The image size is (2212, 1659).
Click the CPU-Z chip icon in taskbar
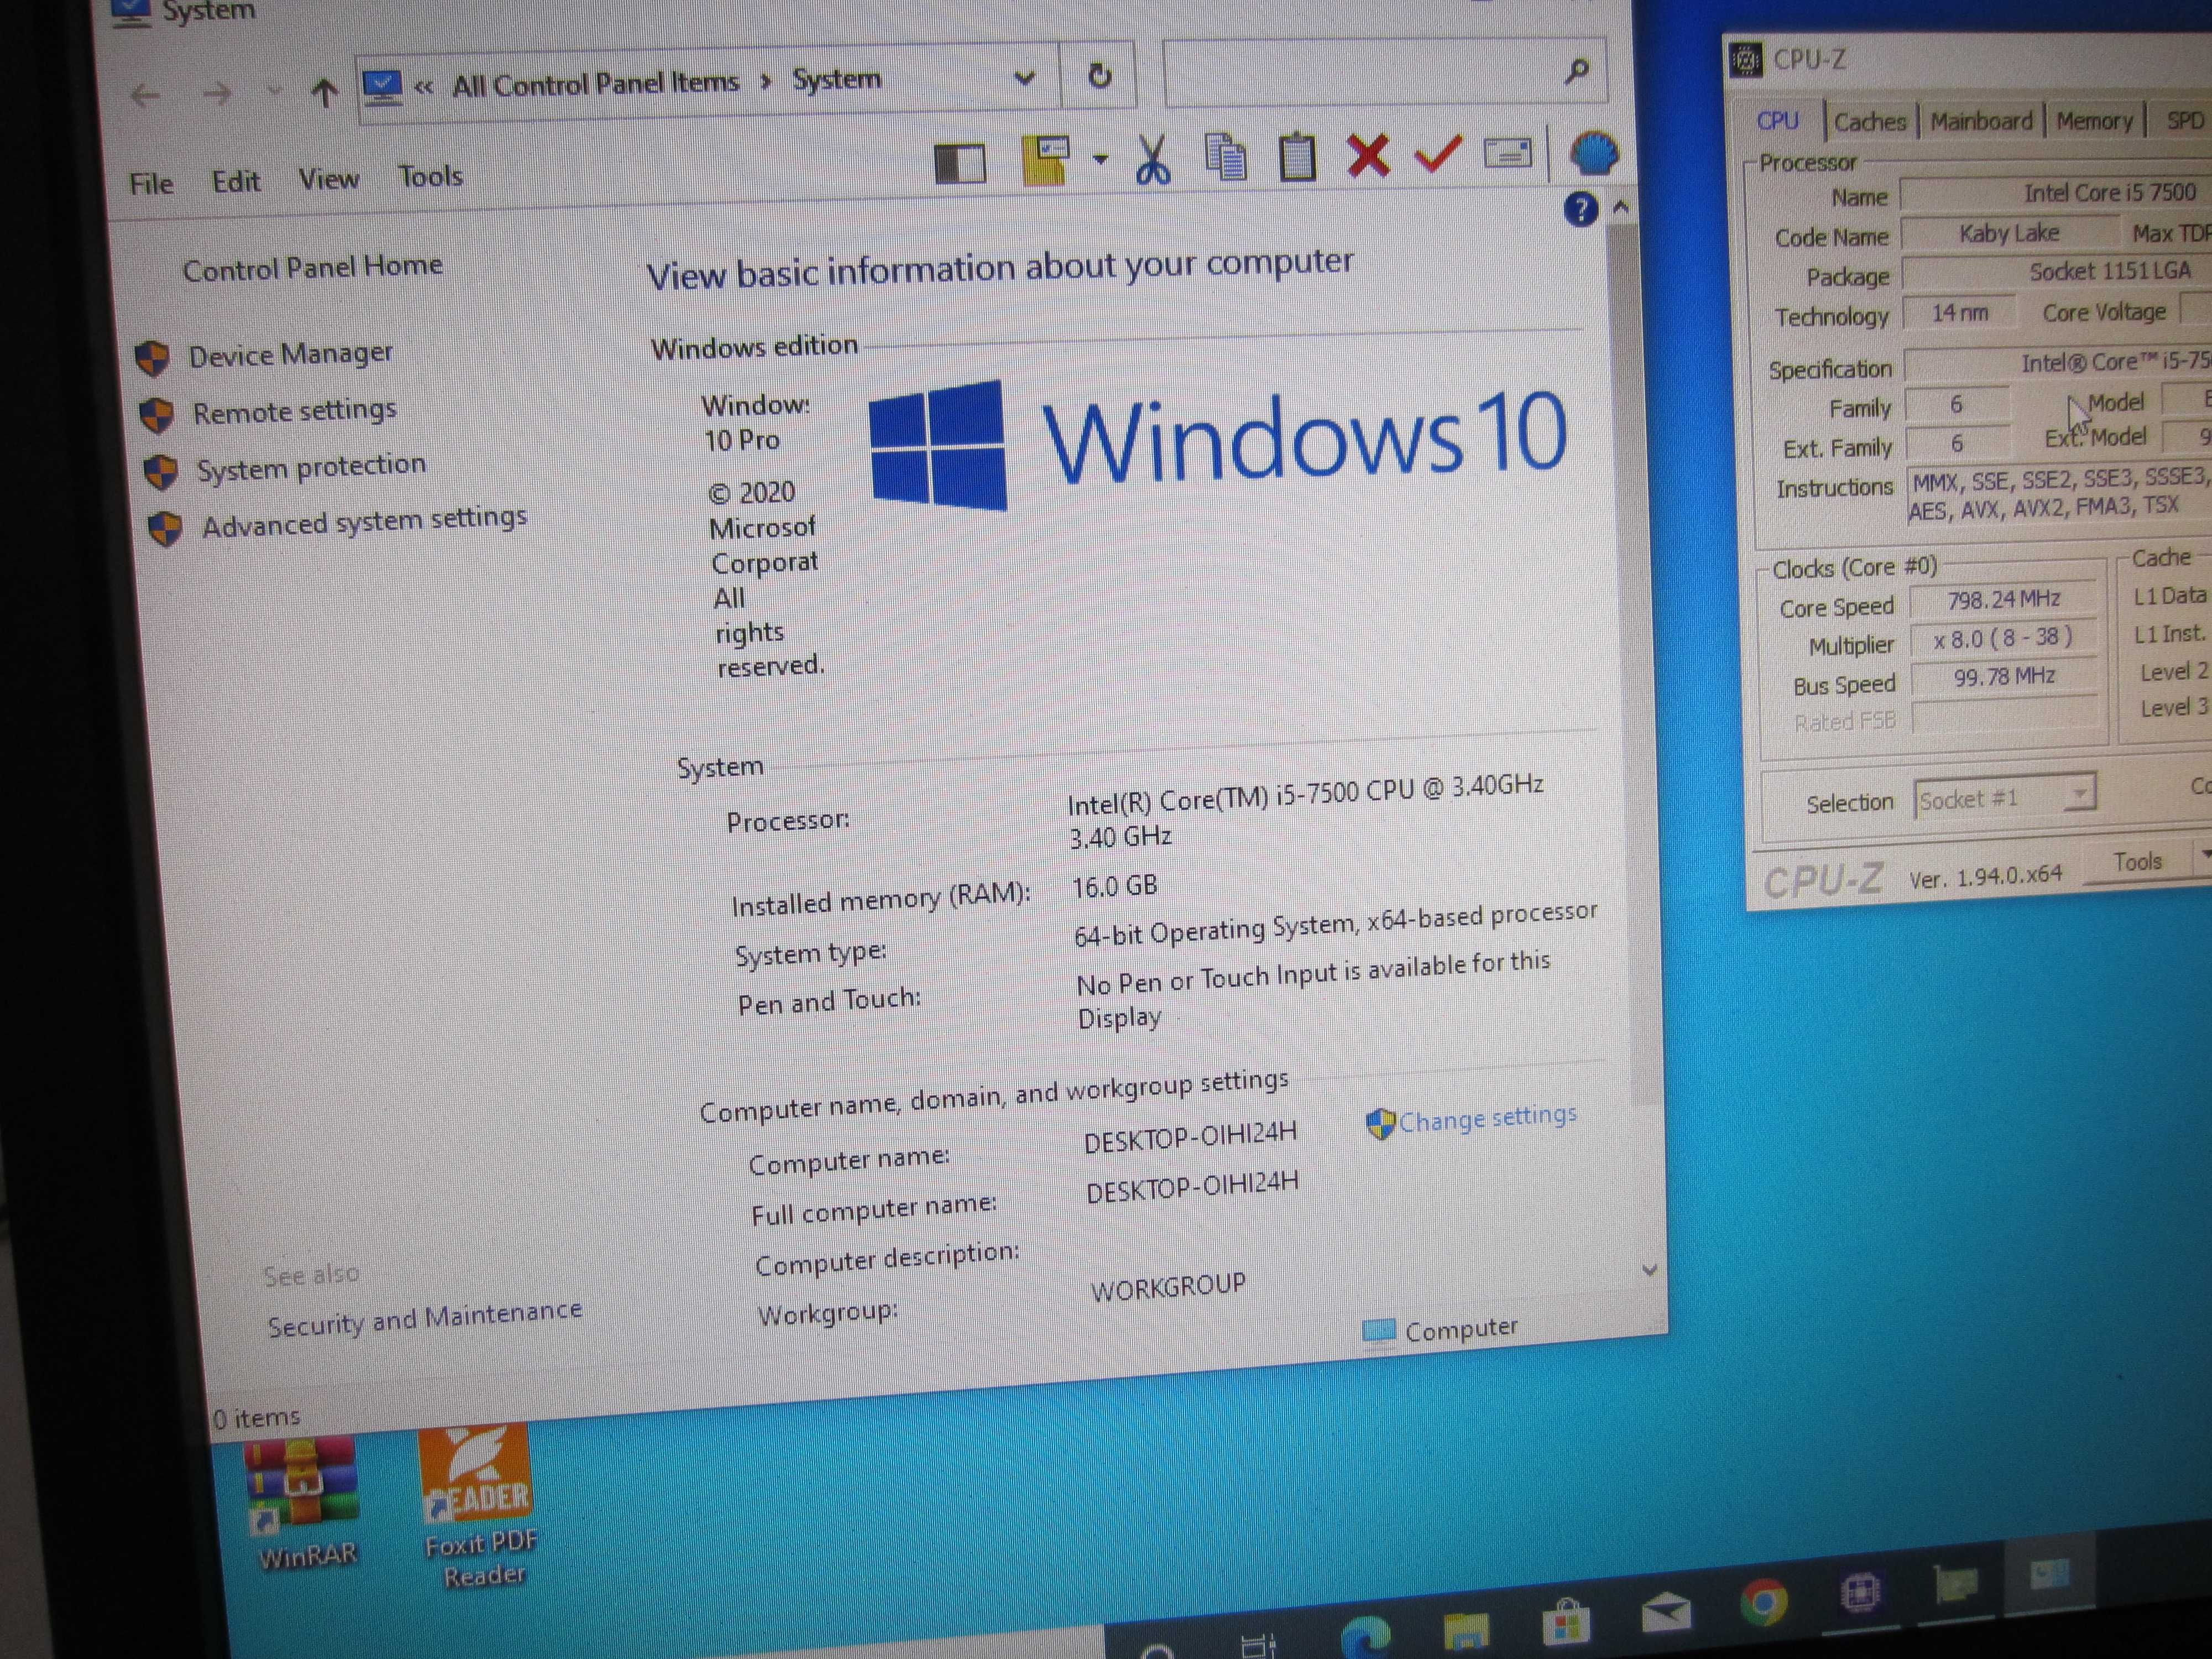pos(1859,1592)
